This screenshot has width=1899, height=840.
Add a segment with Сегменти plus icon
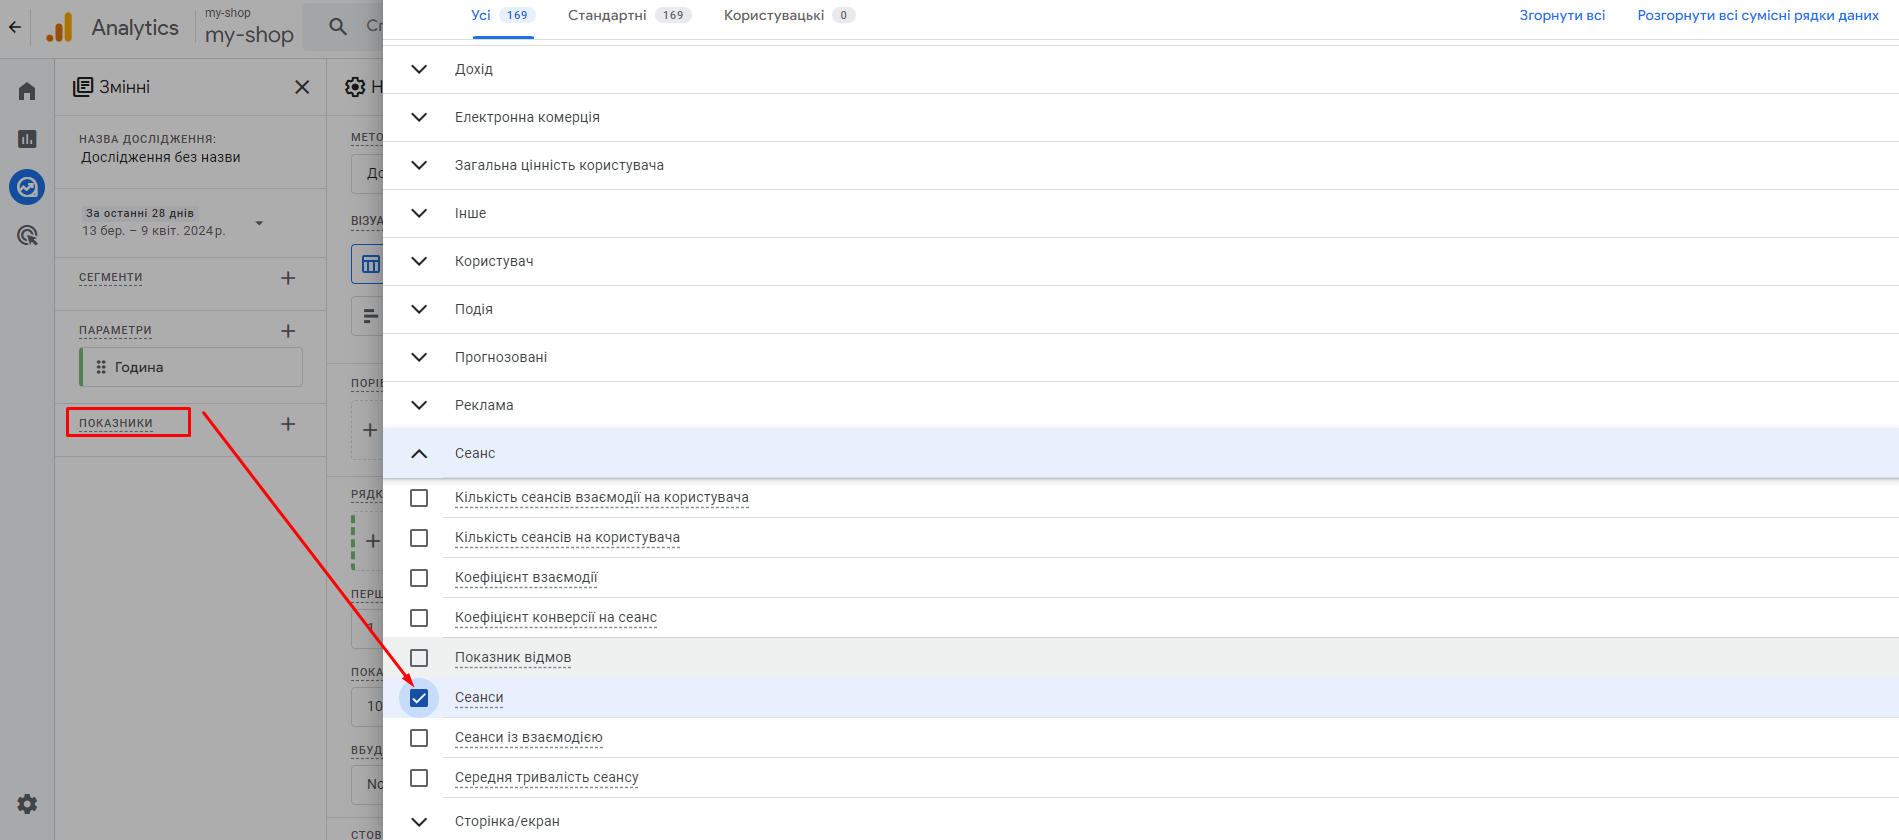click(x=288, y=278)
